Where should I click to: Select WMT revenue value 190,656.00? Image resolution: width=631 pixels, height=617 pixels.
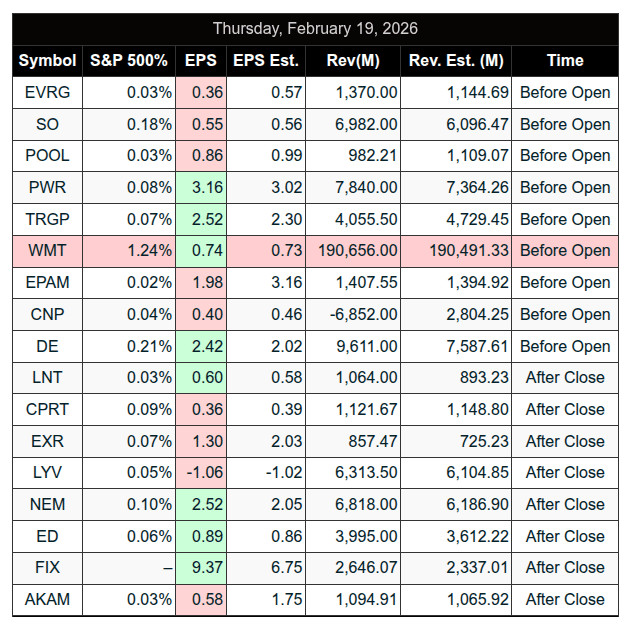pyautogui.click(x=356, y=251)
